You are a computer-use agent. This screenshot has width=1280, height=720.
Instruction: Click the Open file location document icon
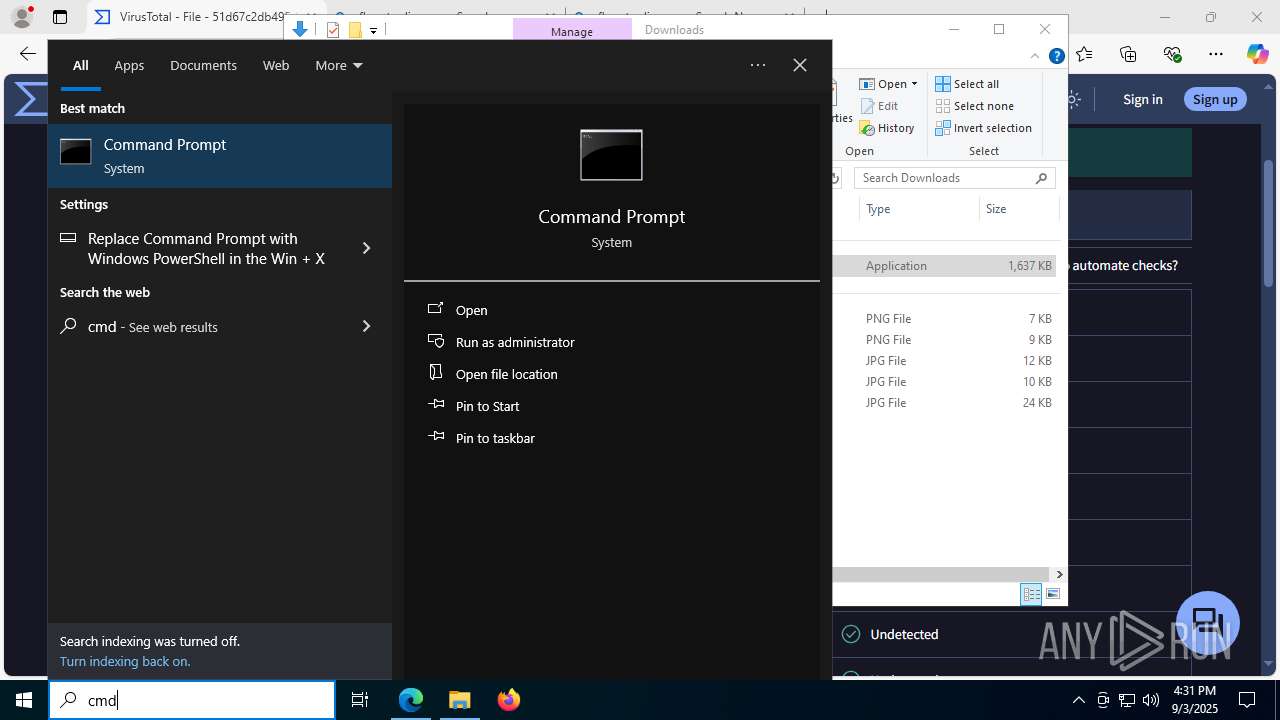pos(436,372)
